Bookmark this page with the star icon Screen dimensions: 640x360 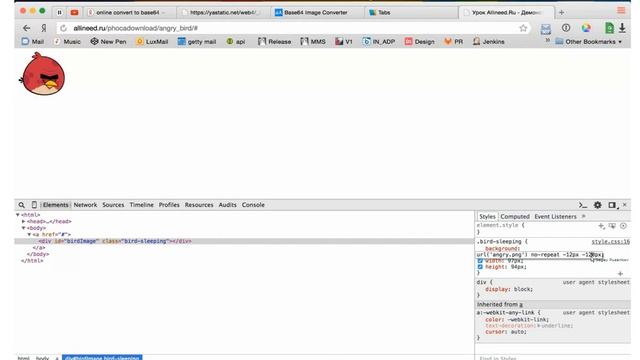click(523, 28)
